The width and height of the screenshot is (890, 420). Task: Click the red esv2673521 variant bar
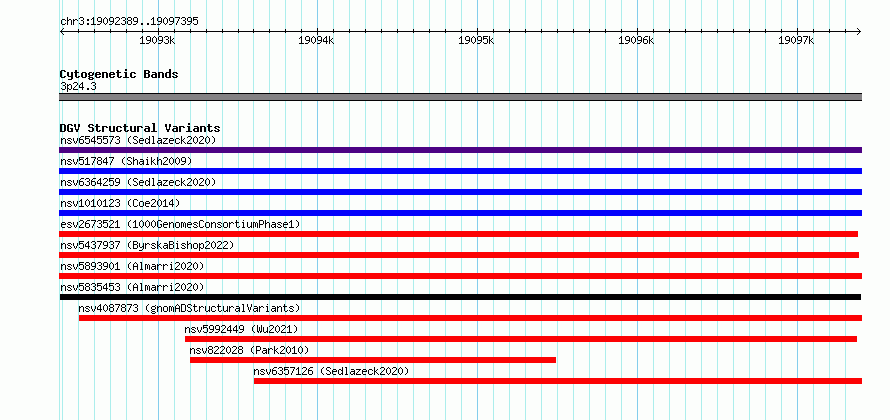[x=459, y=234]
